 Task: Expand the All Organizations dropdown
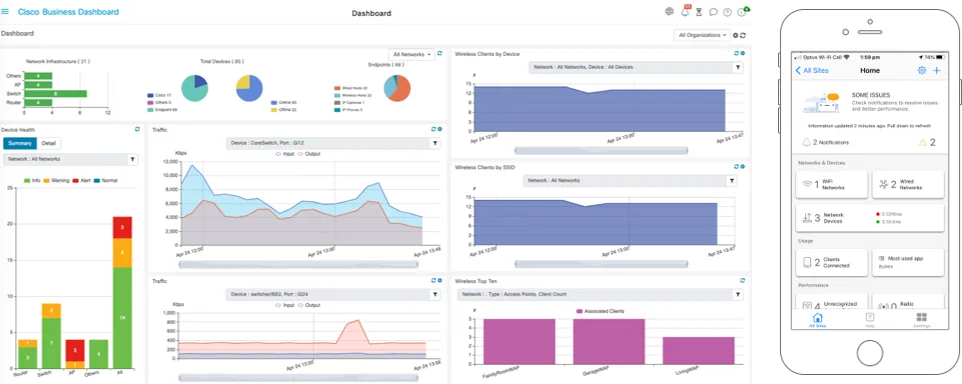coord(702,35)
